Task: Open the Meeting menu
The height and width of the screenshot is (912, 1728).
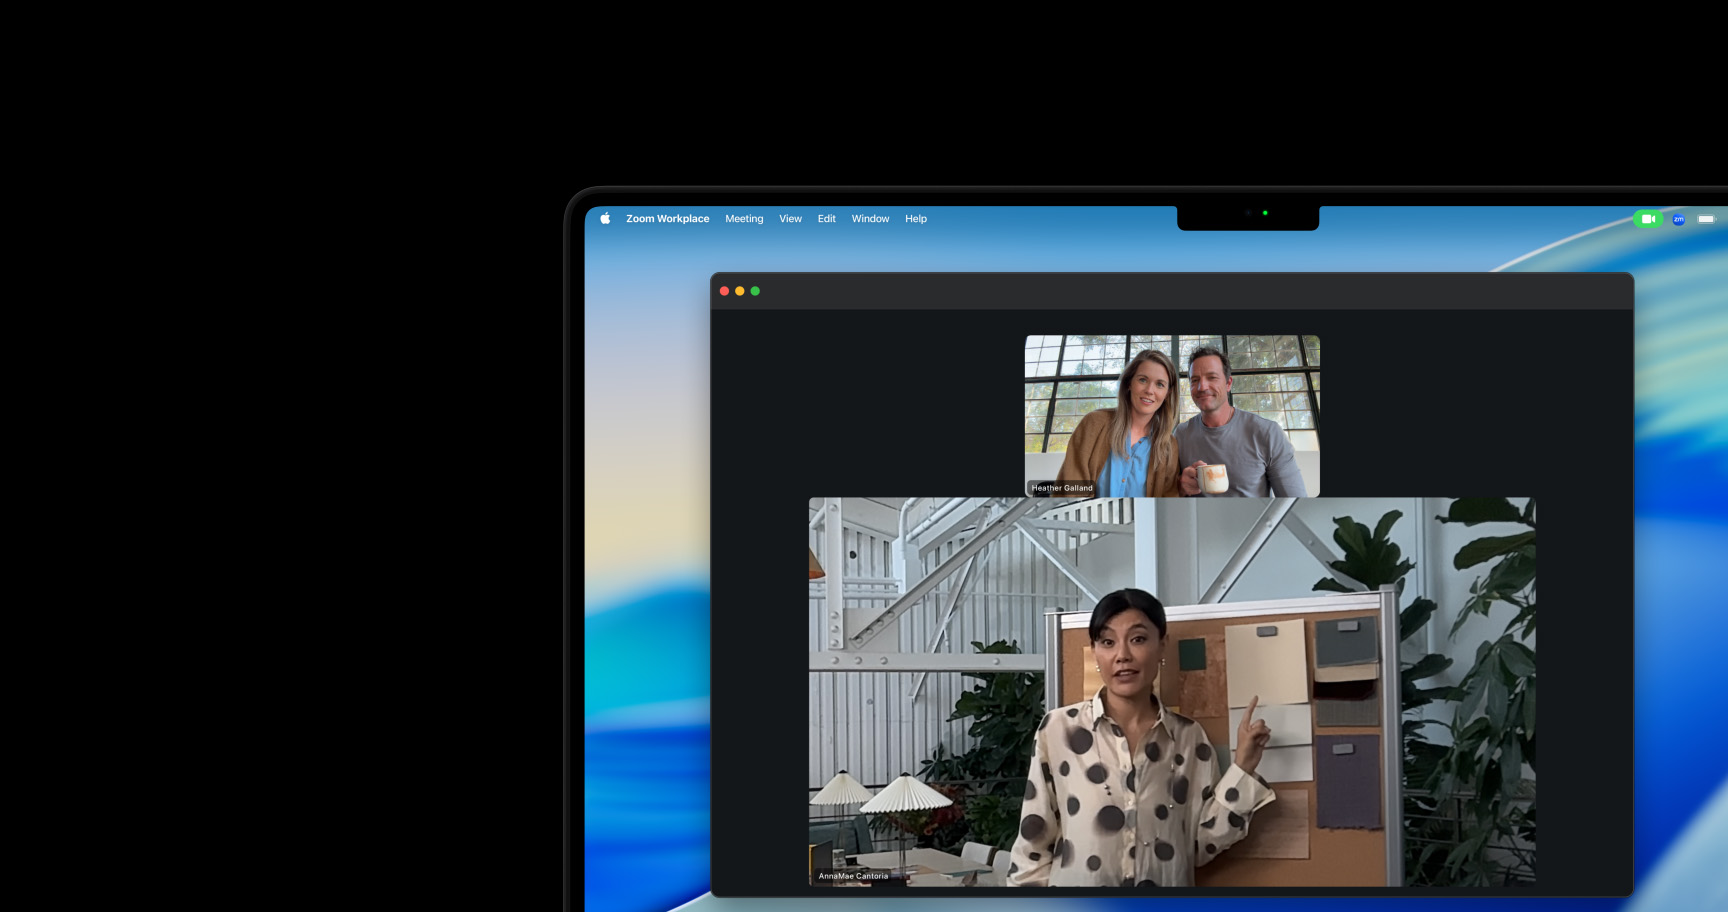Action: [x=744, y=219]
